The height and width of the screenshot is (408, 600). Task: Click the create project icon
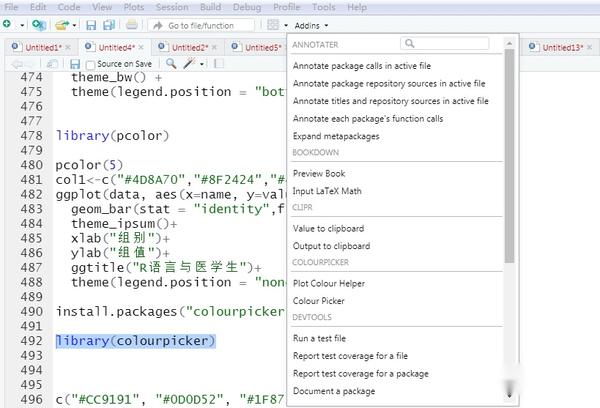click(x=36, y=24)
